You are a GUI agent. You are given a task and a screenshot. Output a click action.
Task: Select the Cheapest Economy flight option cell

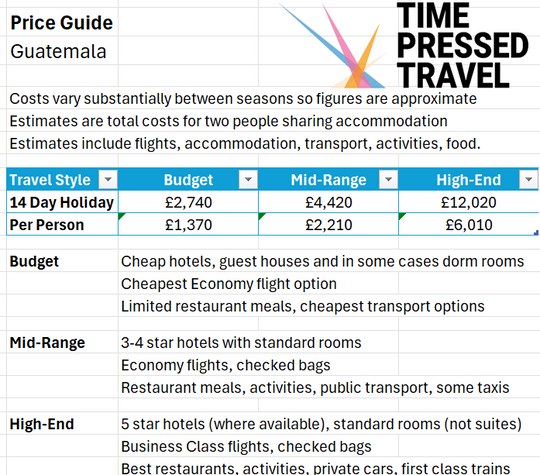coord(229,284)
